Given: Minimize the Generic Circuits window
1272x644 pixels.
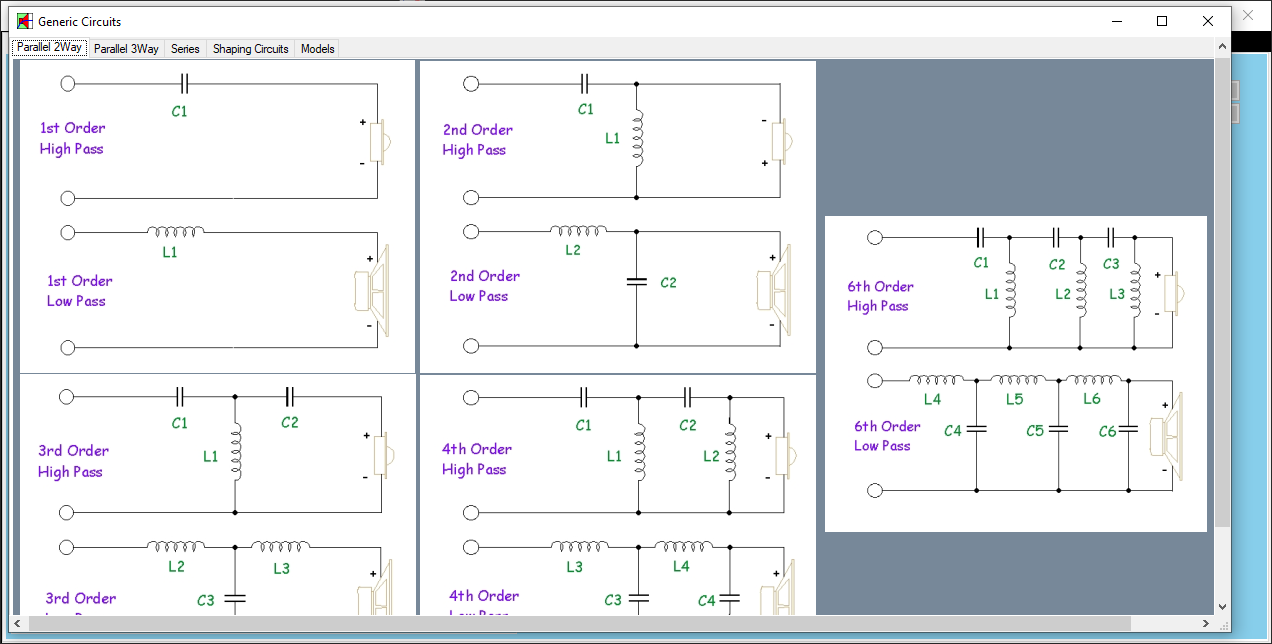Looking at the screenshot, I should coord(1116,21).
